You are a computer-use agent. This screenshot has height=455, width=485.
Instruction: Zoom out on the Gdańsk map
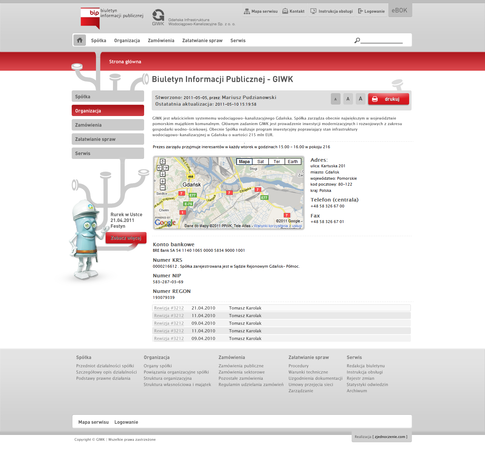163,188
